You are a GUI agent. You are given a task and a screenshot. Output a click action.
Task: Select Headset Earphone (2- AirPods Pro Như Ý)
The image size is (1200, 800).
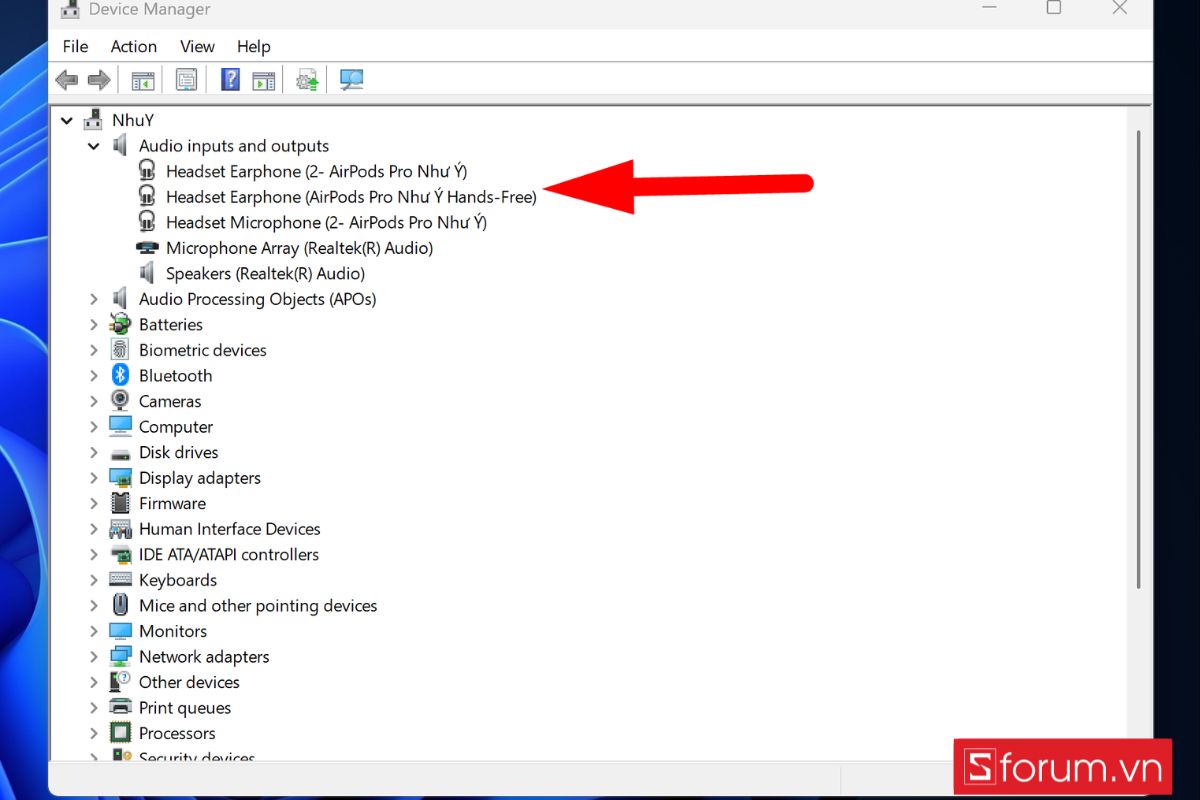(316, 171)
